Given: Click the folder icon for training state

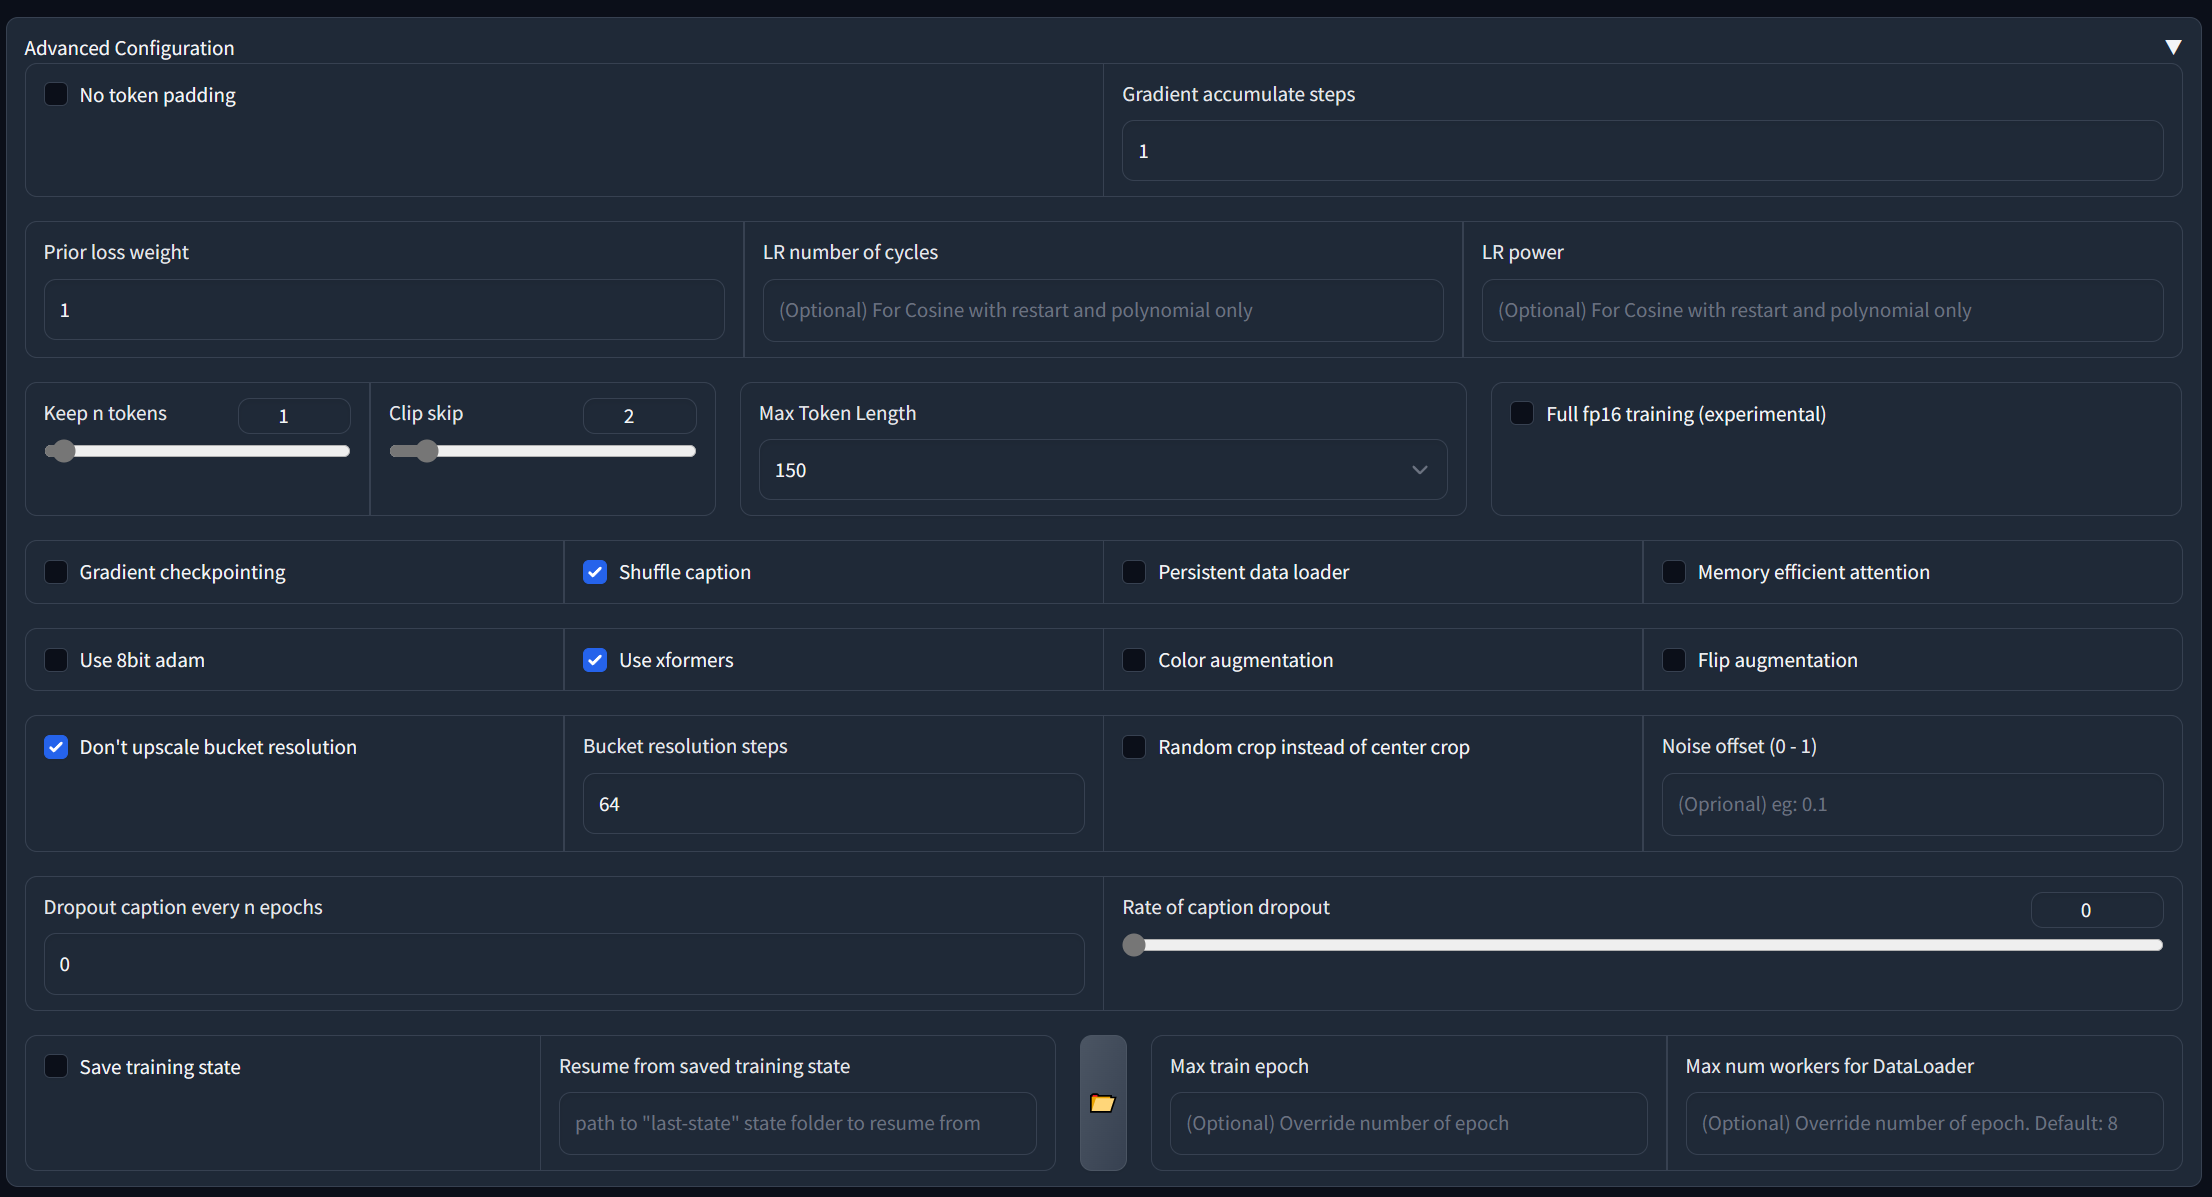Looking at the screenshot, I should pos(1102,1103).
